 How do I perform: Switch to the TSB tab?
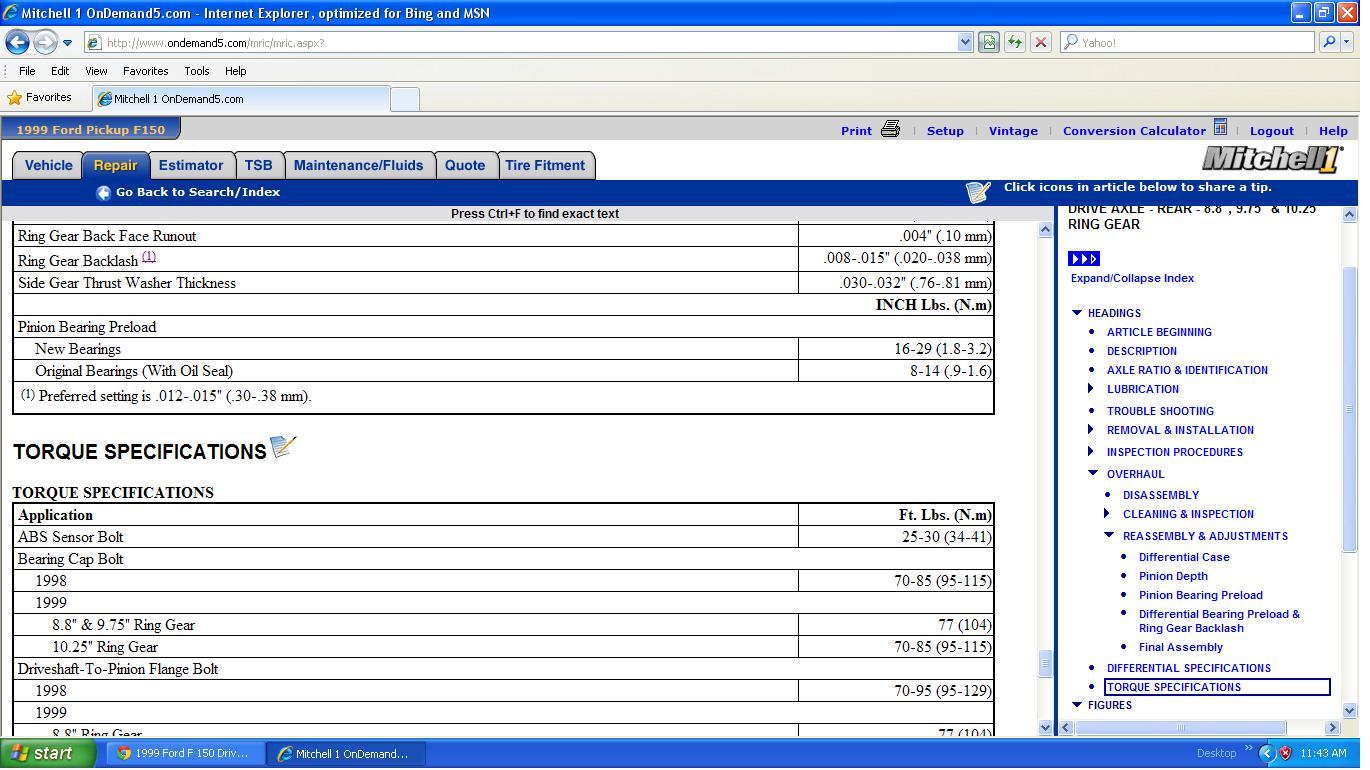click(258, 166)
